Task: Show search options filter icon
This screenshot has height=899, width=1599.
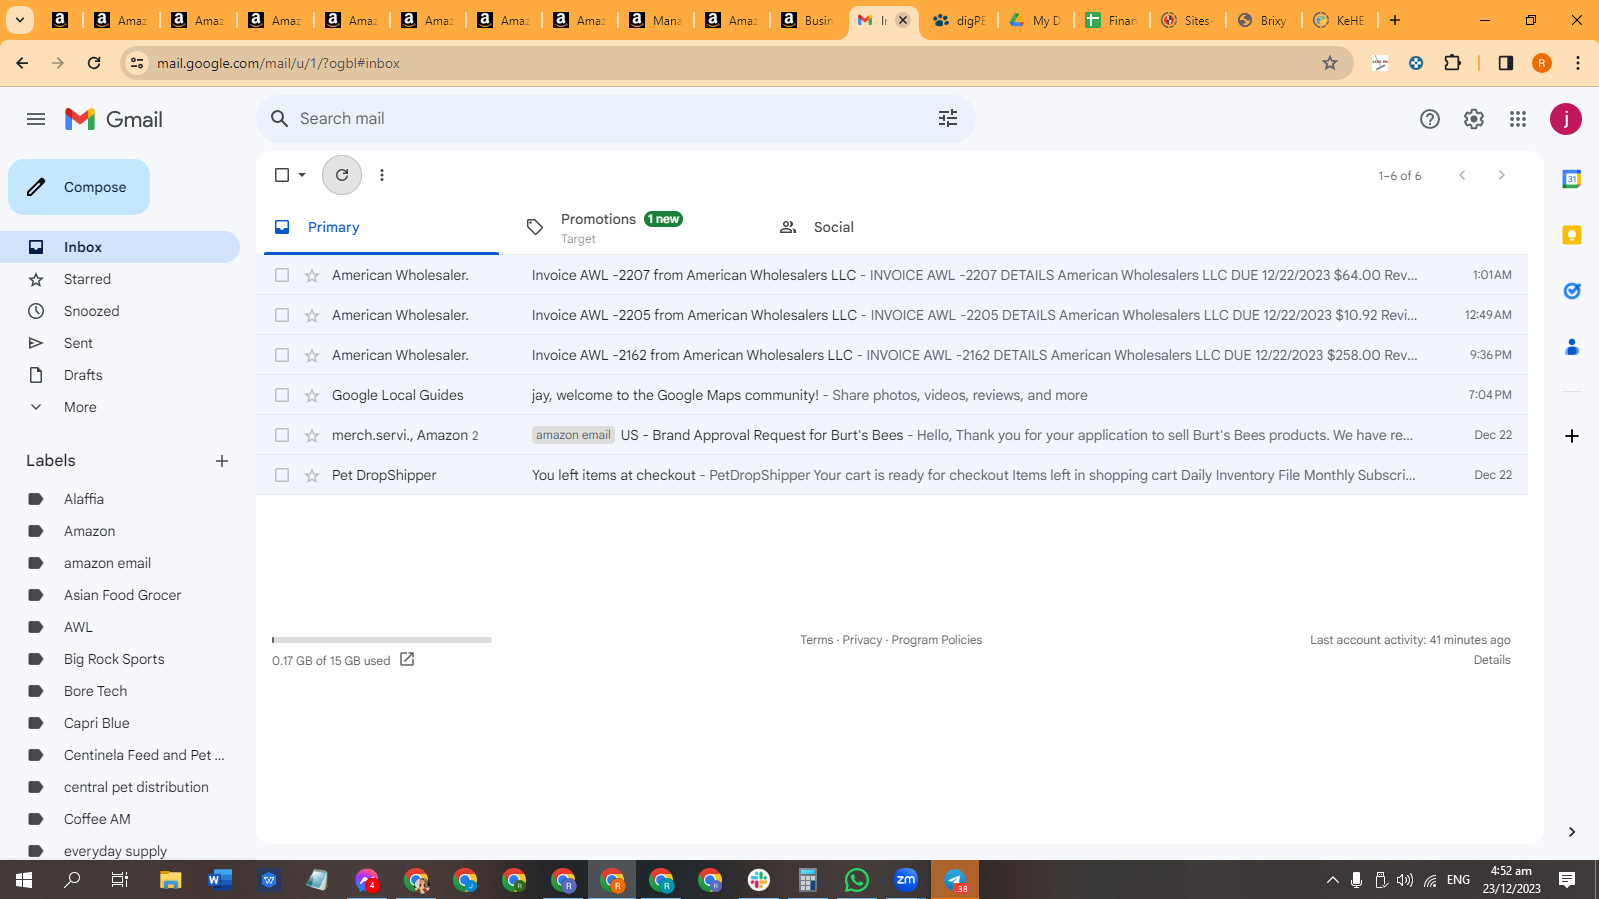Action: (x=948, y=119)
